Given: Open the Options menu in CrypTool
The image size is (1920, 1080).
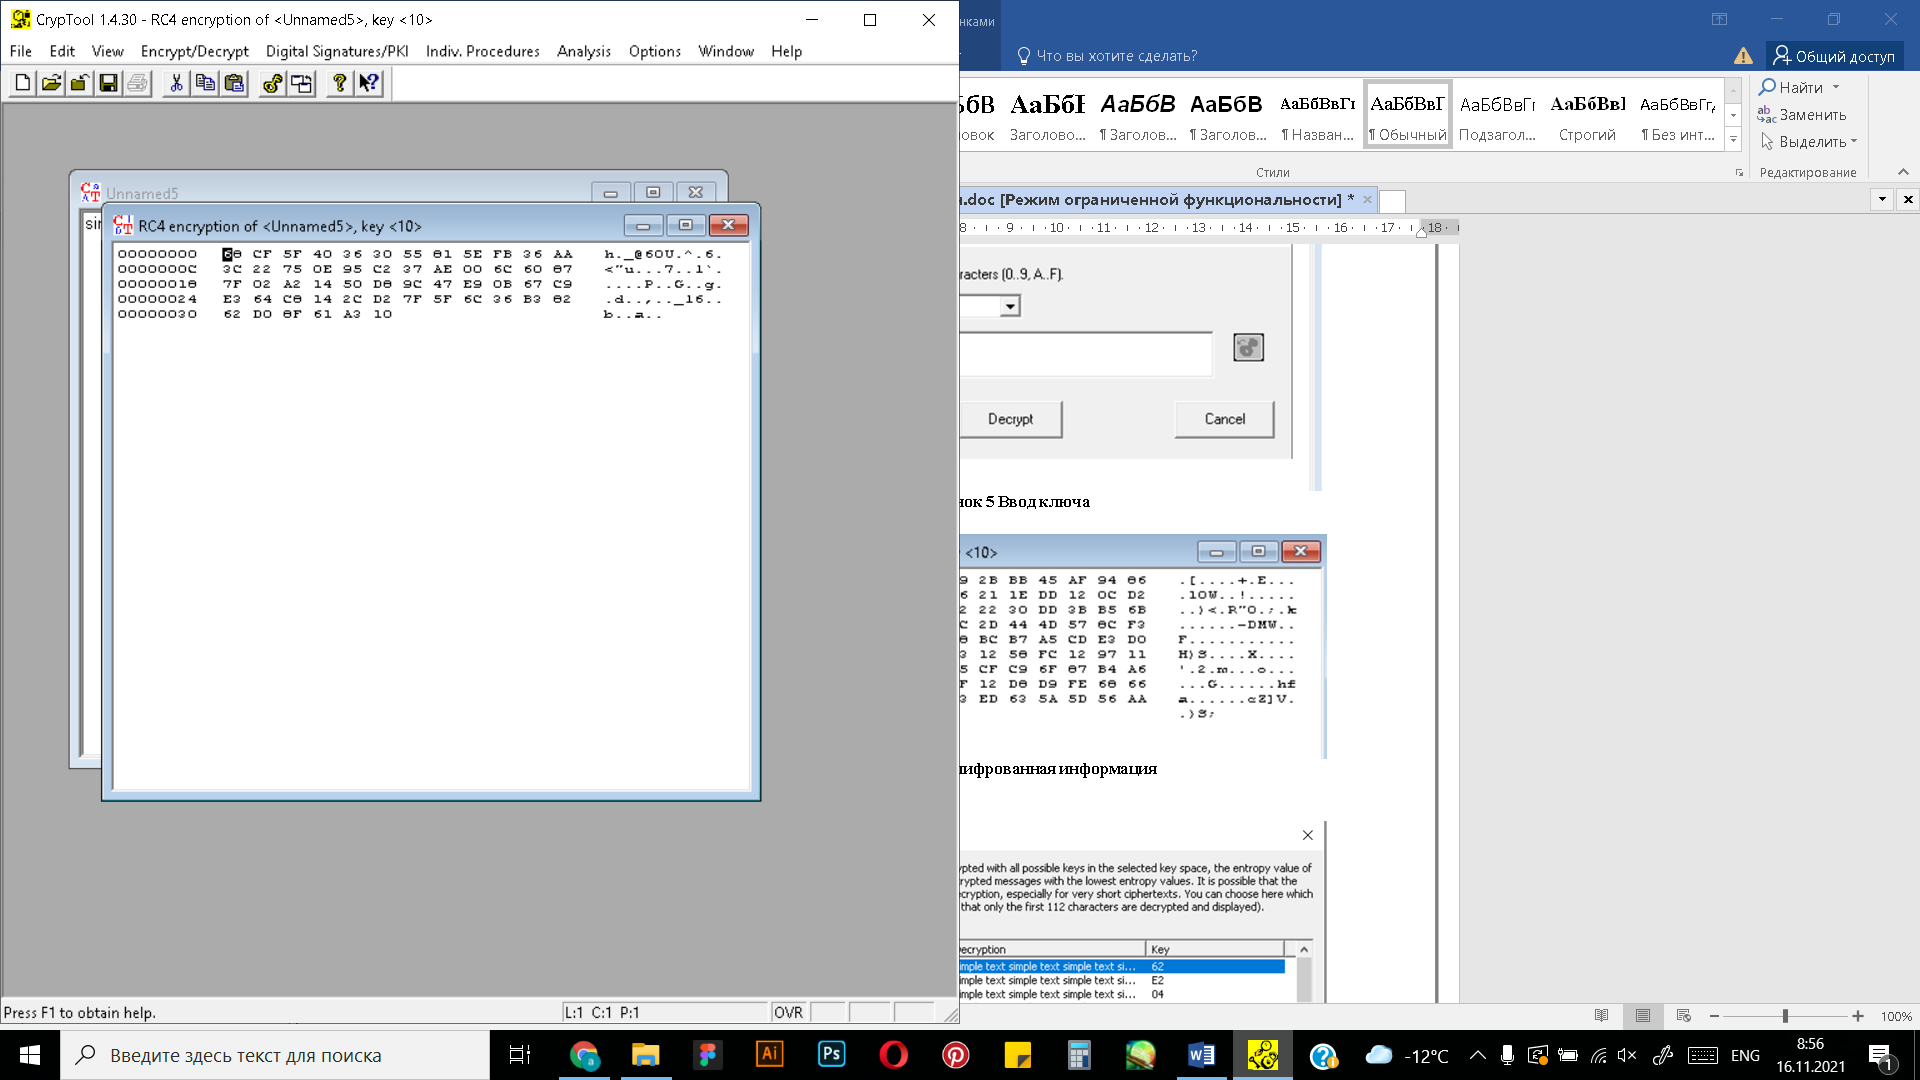Looking at the screenshot, I should point(654,51).
